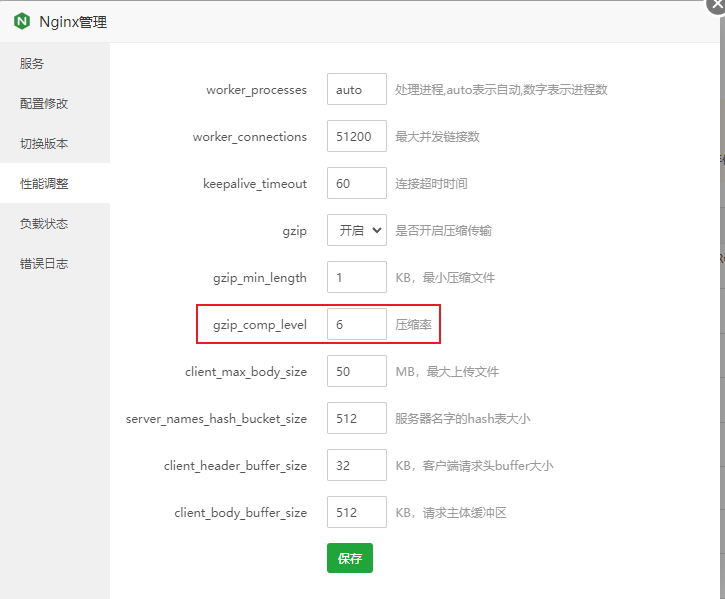Switch to the 配置修改 tab
Image resolution: width=725 pixels, height=599 pixels.
44,104
